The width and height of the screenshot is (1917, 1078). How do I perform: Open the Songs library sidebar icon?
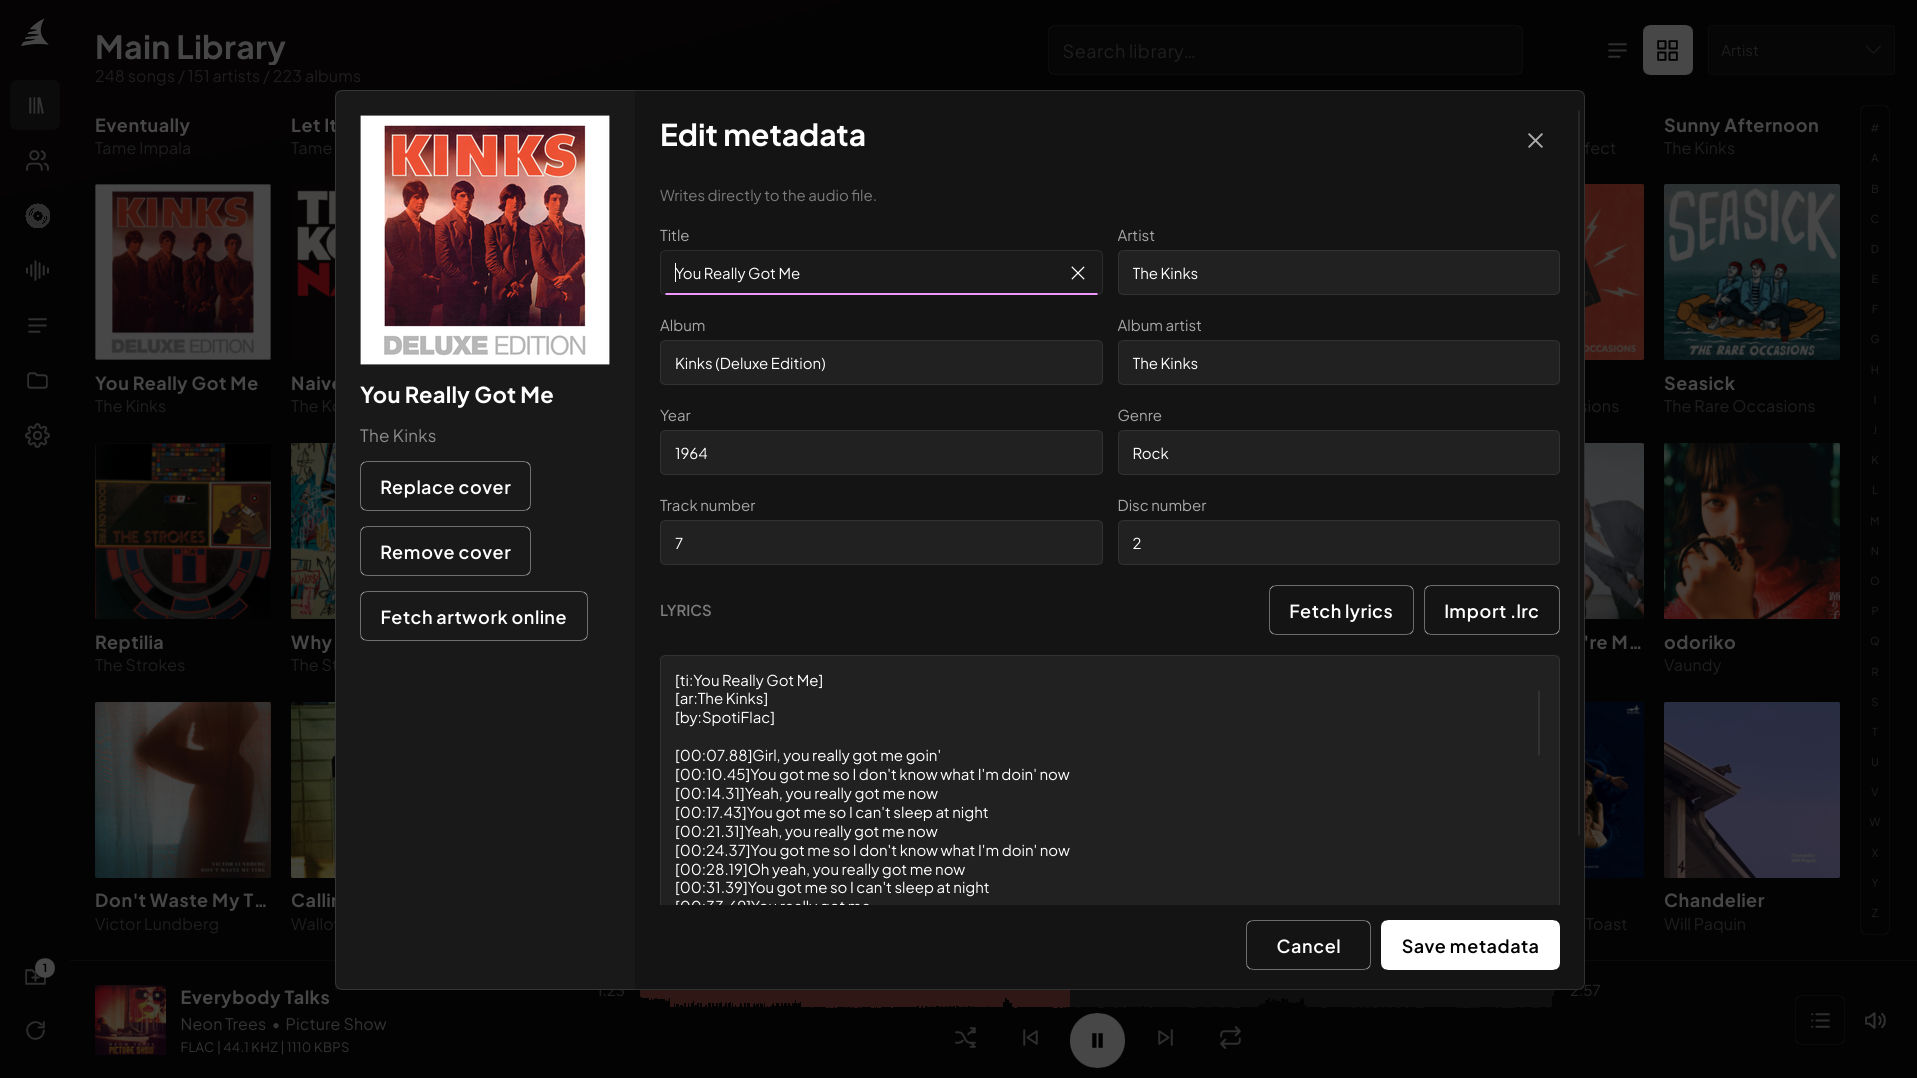36,105
